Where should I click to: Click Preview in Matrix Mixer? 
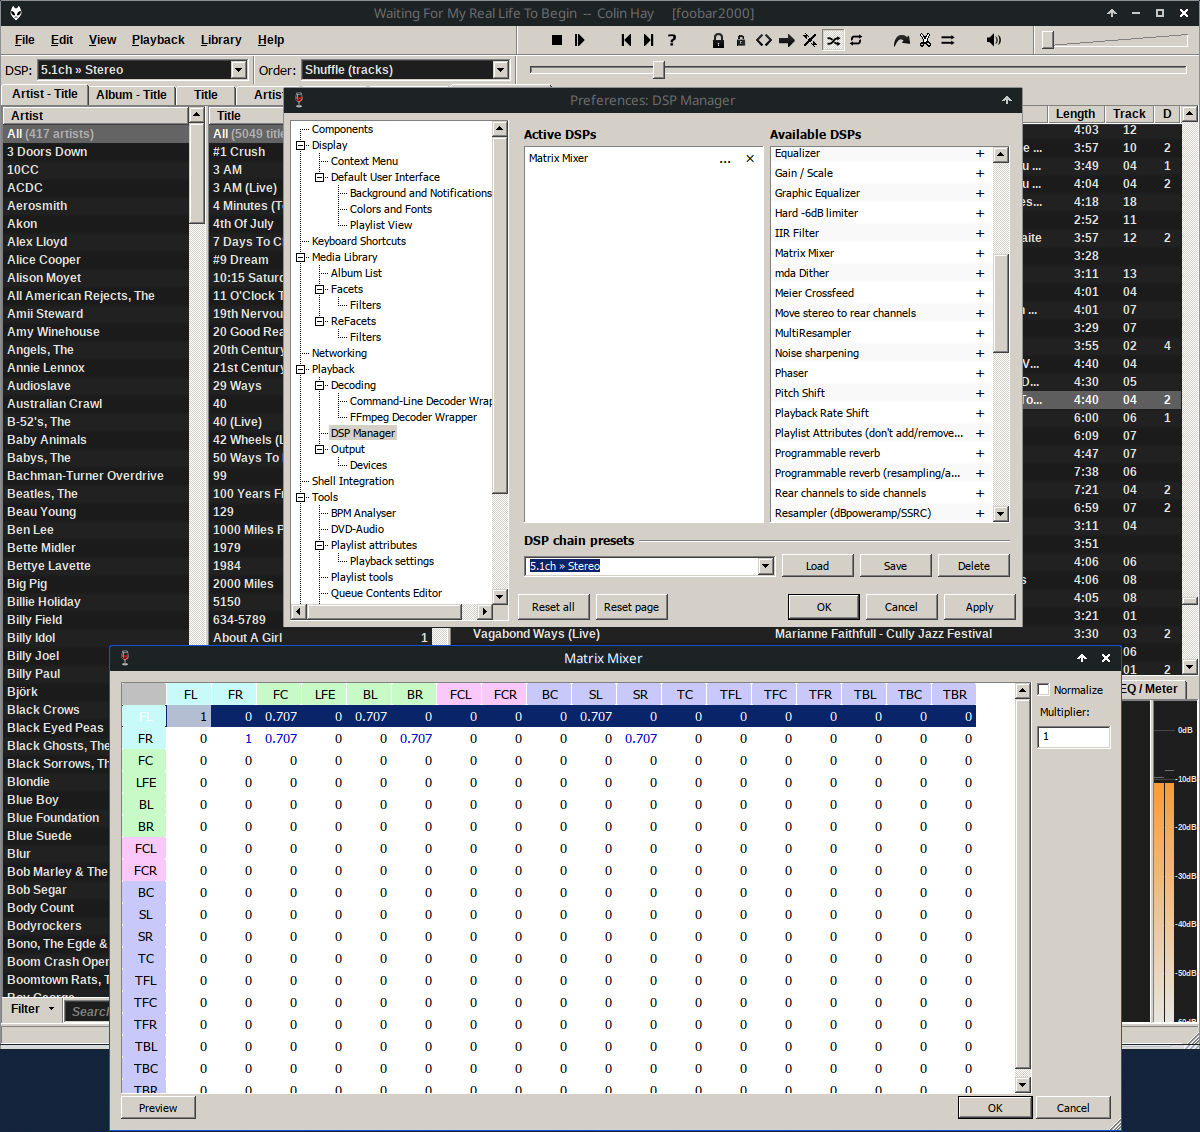[x=158, y=1108]
